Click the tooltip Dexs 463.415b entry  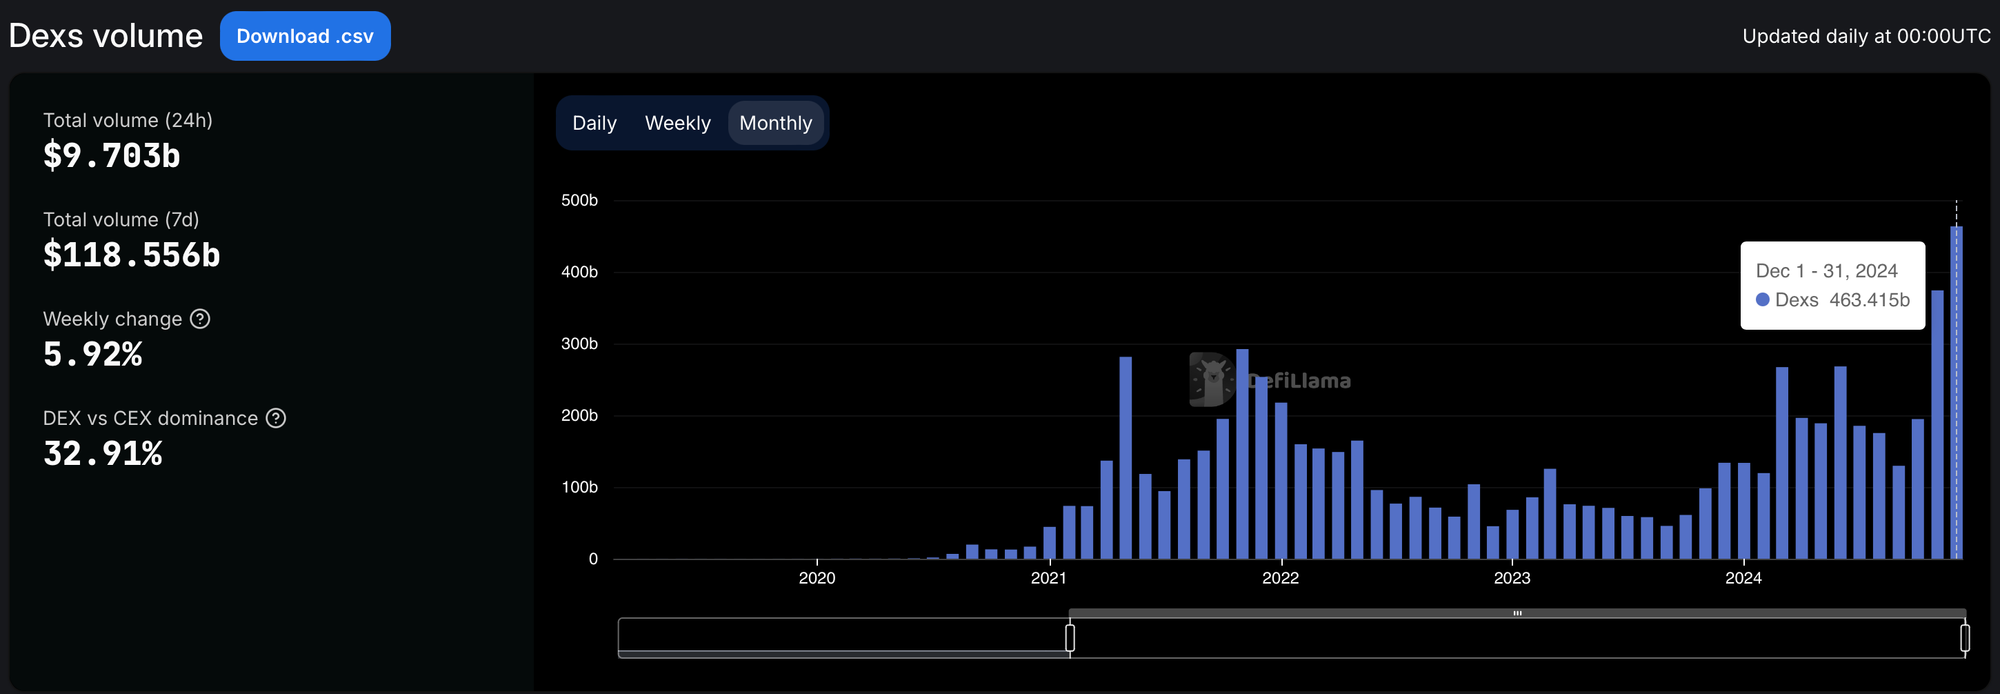(x=1833, y=300)
